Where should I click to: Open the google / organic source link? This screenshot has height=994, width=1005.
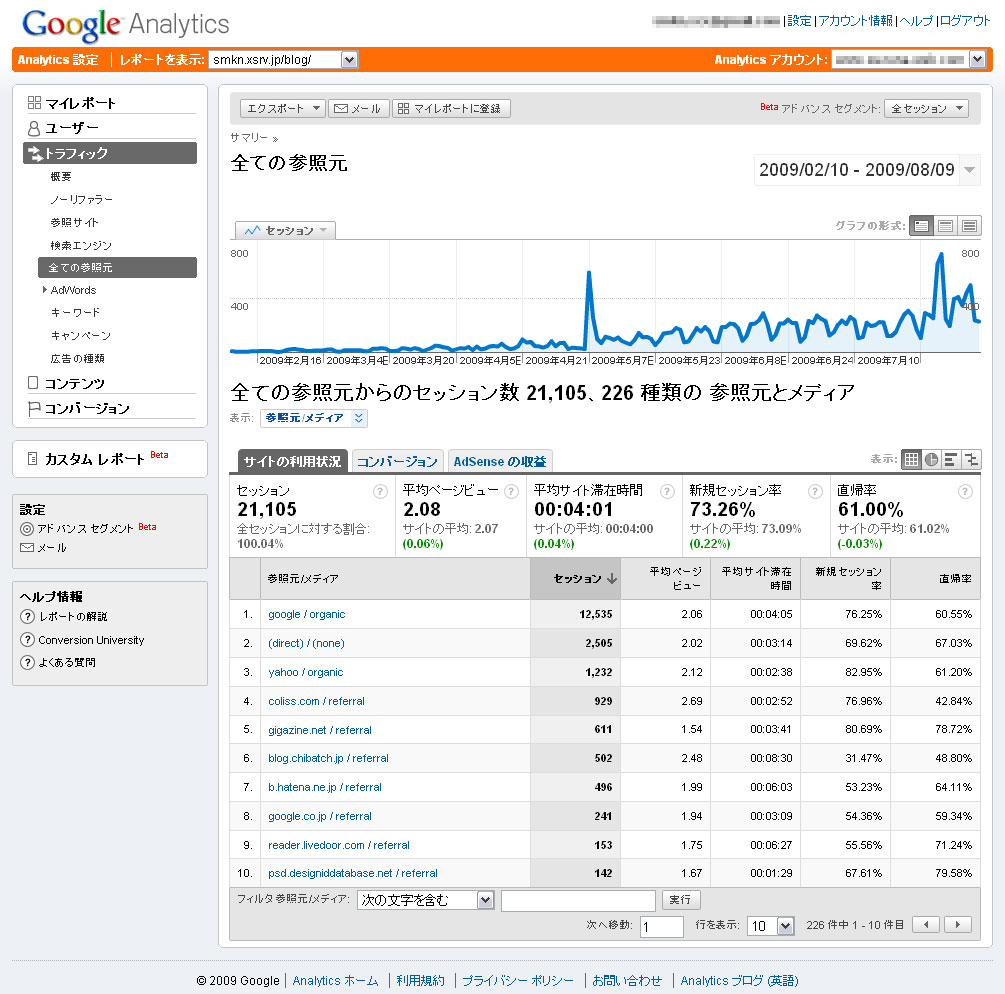(306, 614)
